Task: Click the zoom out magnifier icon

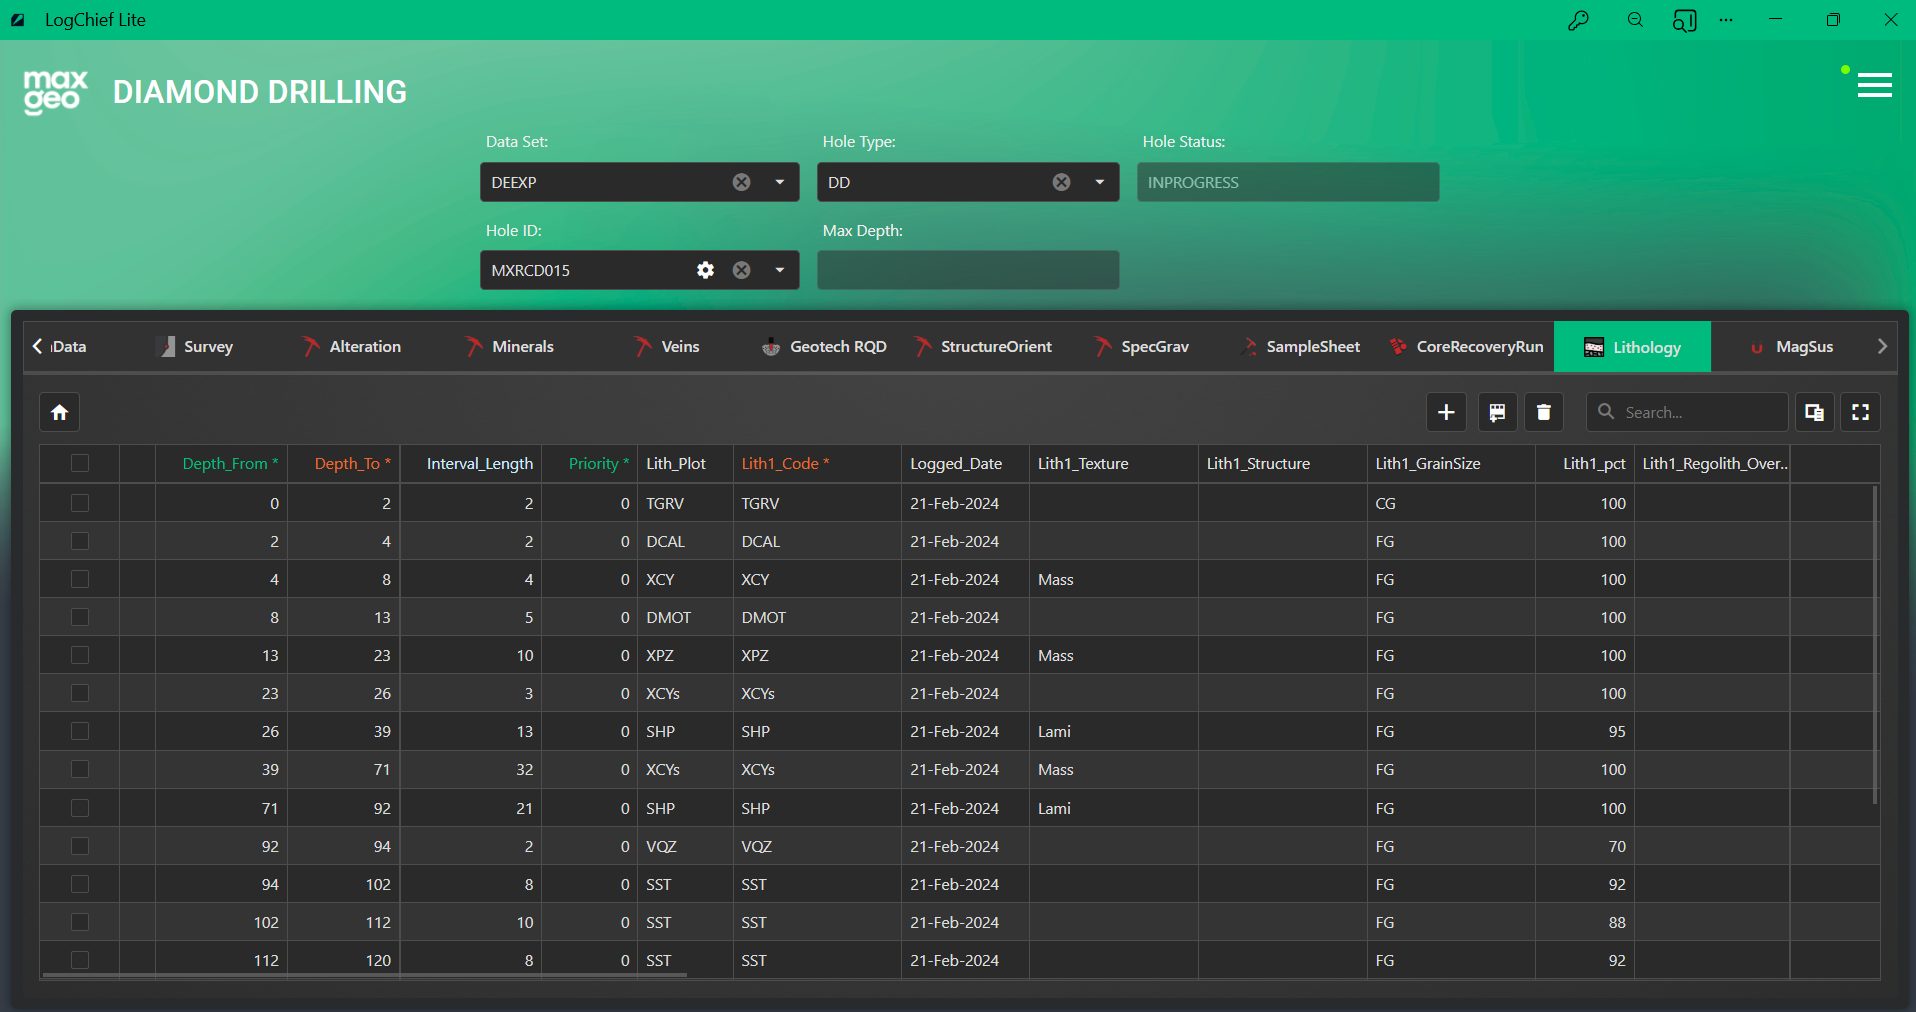Action: pyautogui.click(x=1635, y=20)
